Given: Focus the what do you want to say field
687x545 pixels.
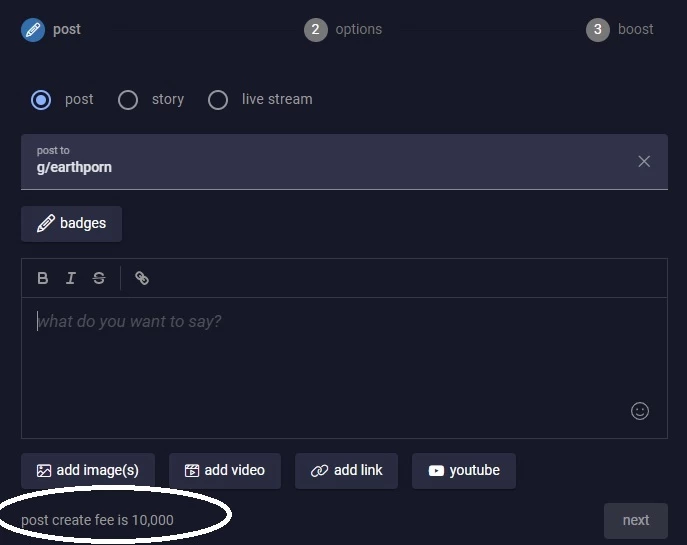Looking at the screenshot, I should [x=344, y=368].
